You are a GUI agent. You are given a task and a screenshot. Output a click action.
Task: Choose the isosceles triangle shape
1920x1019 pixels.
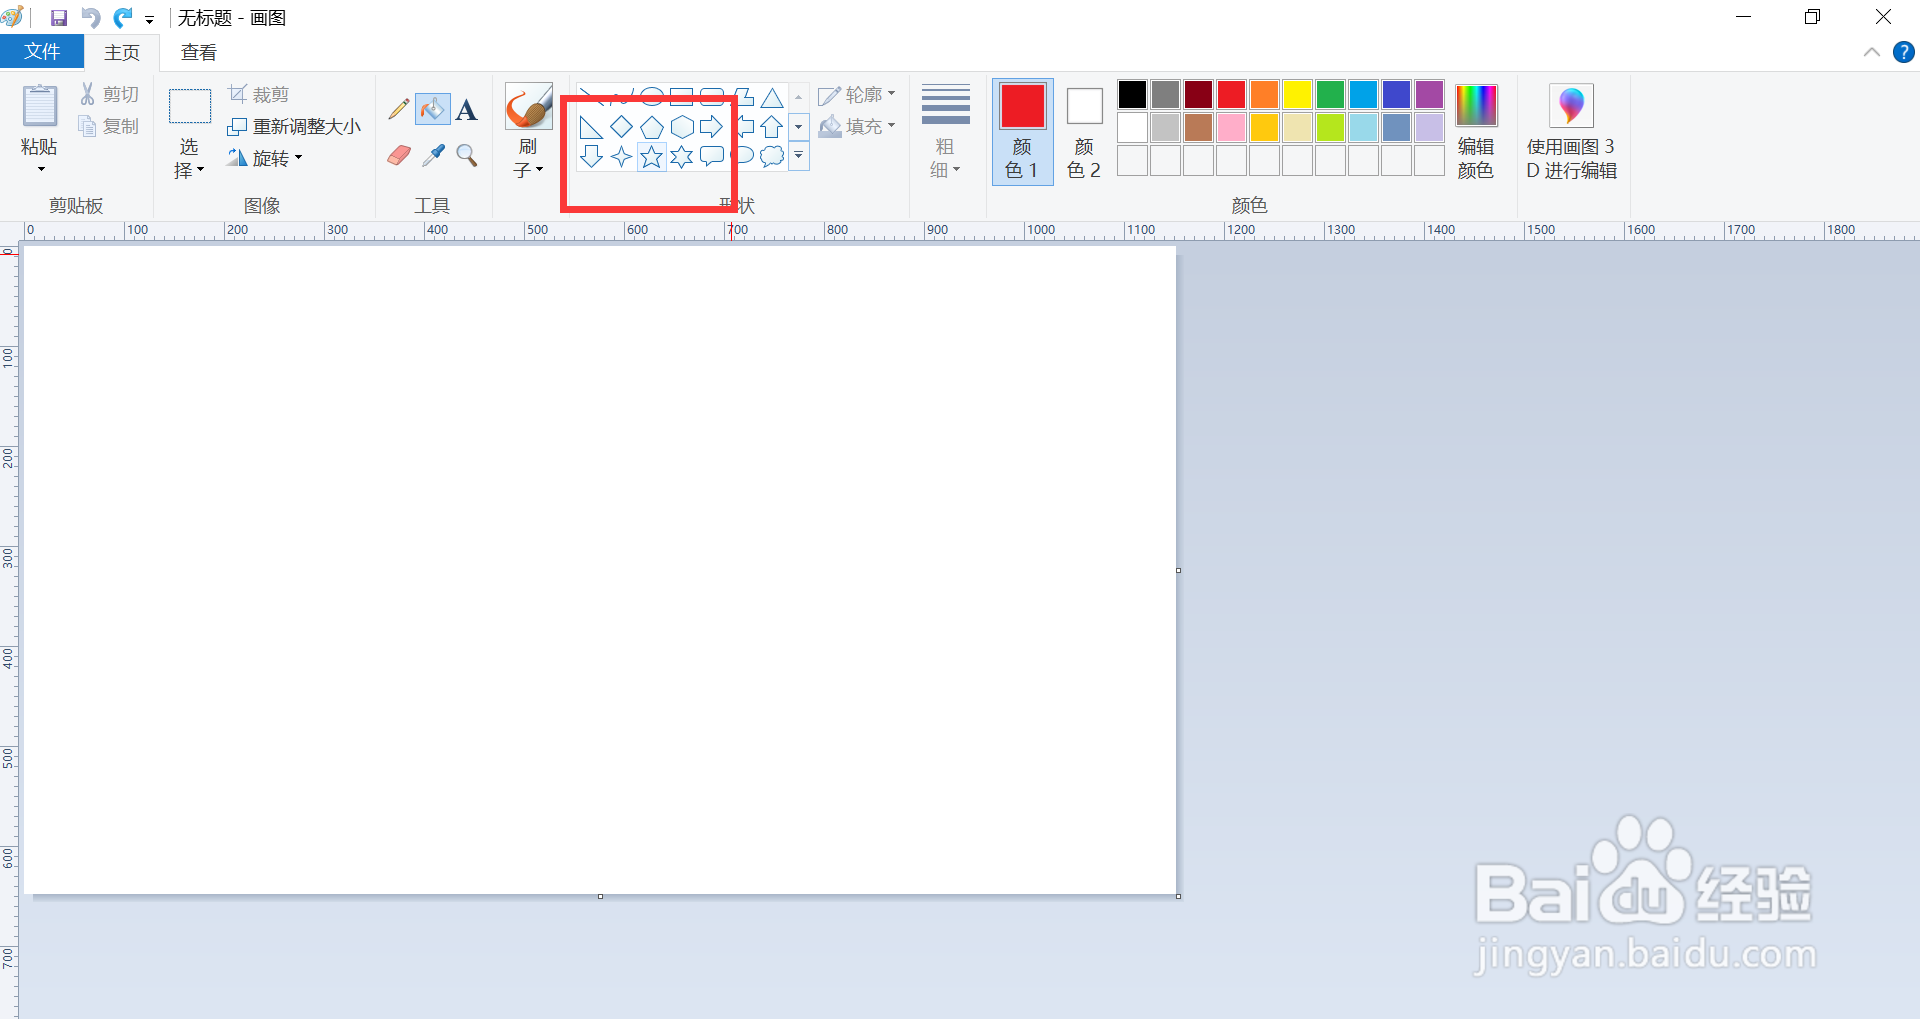[771, 97]
